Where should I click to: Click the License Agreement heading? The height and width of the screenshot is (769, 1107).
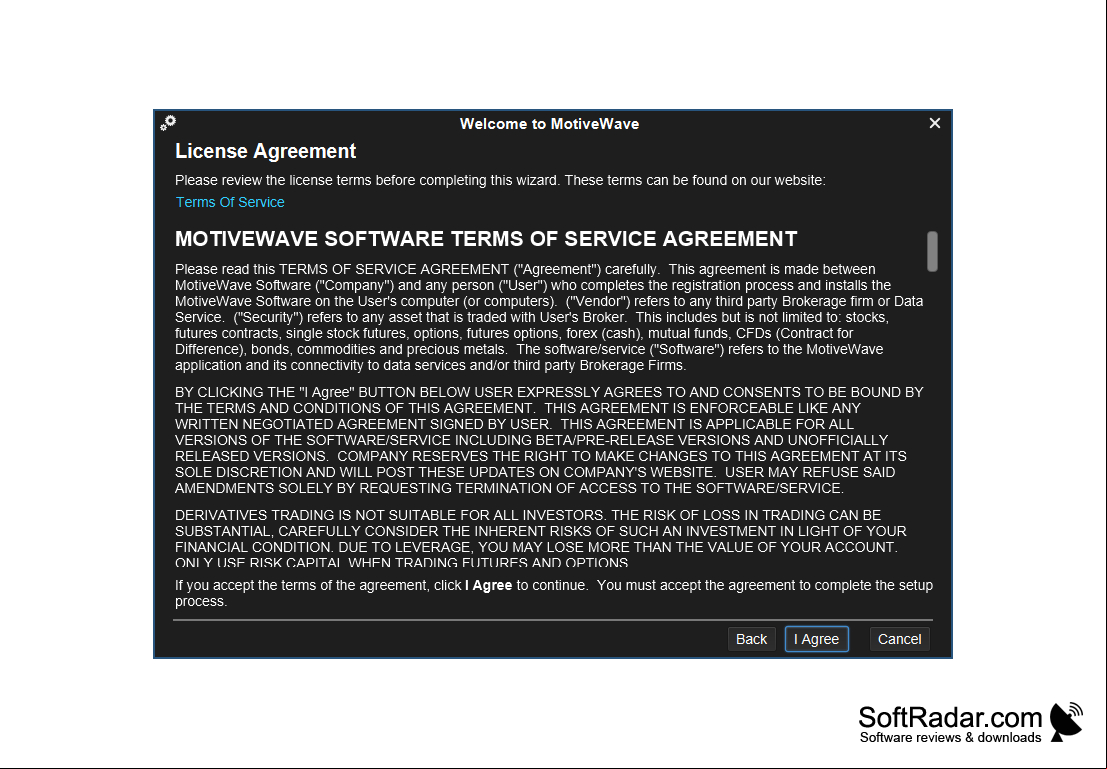coord(265,151)
